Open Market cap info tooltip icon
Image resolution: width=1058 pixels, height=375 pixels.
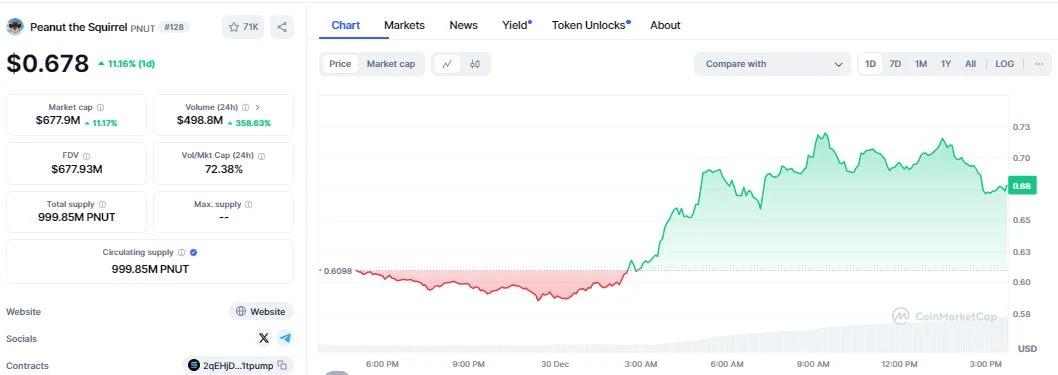click(101, 107)
